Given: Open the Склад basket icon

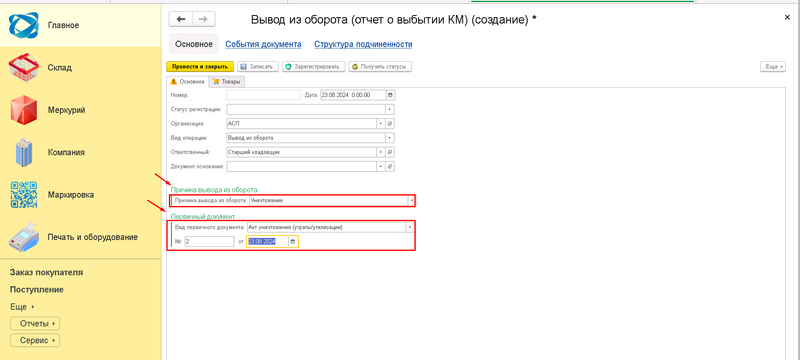Looking at the screenshot, I should 23,67.
